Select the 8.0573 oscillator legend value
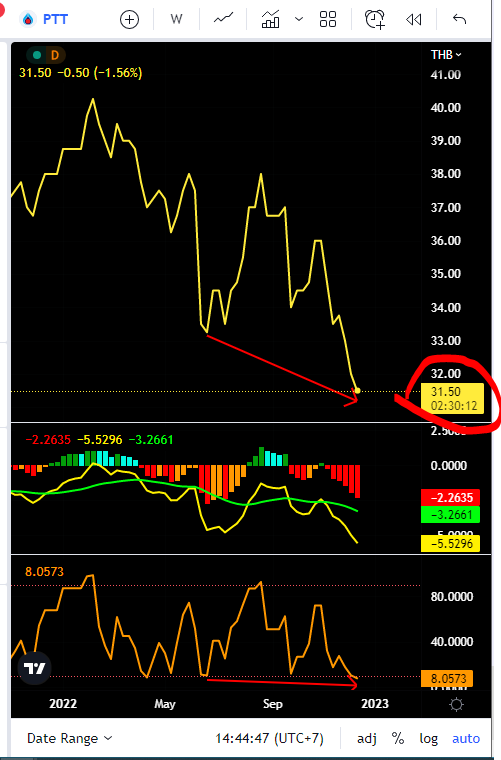 pos(44,571)
